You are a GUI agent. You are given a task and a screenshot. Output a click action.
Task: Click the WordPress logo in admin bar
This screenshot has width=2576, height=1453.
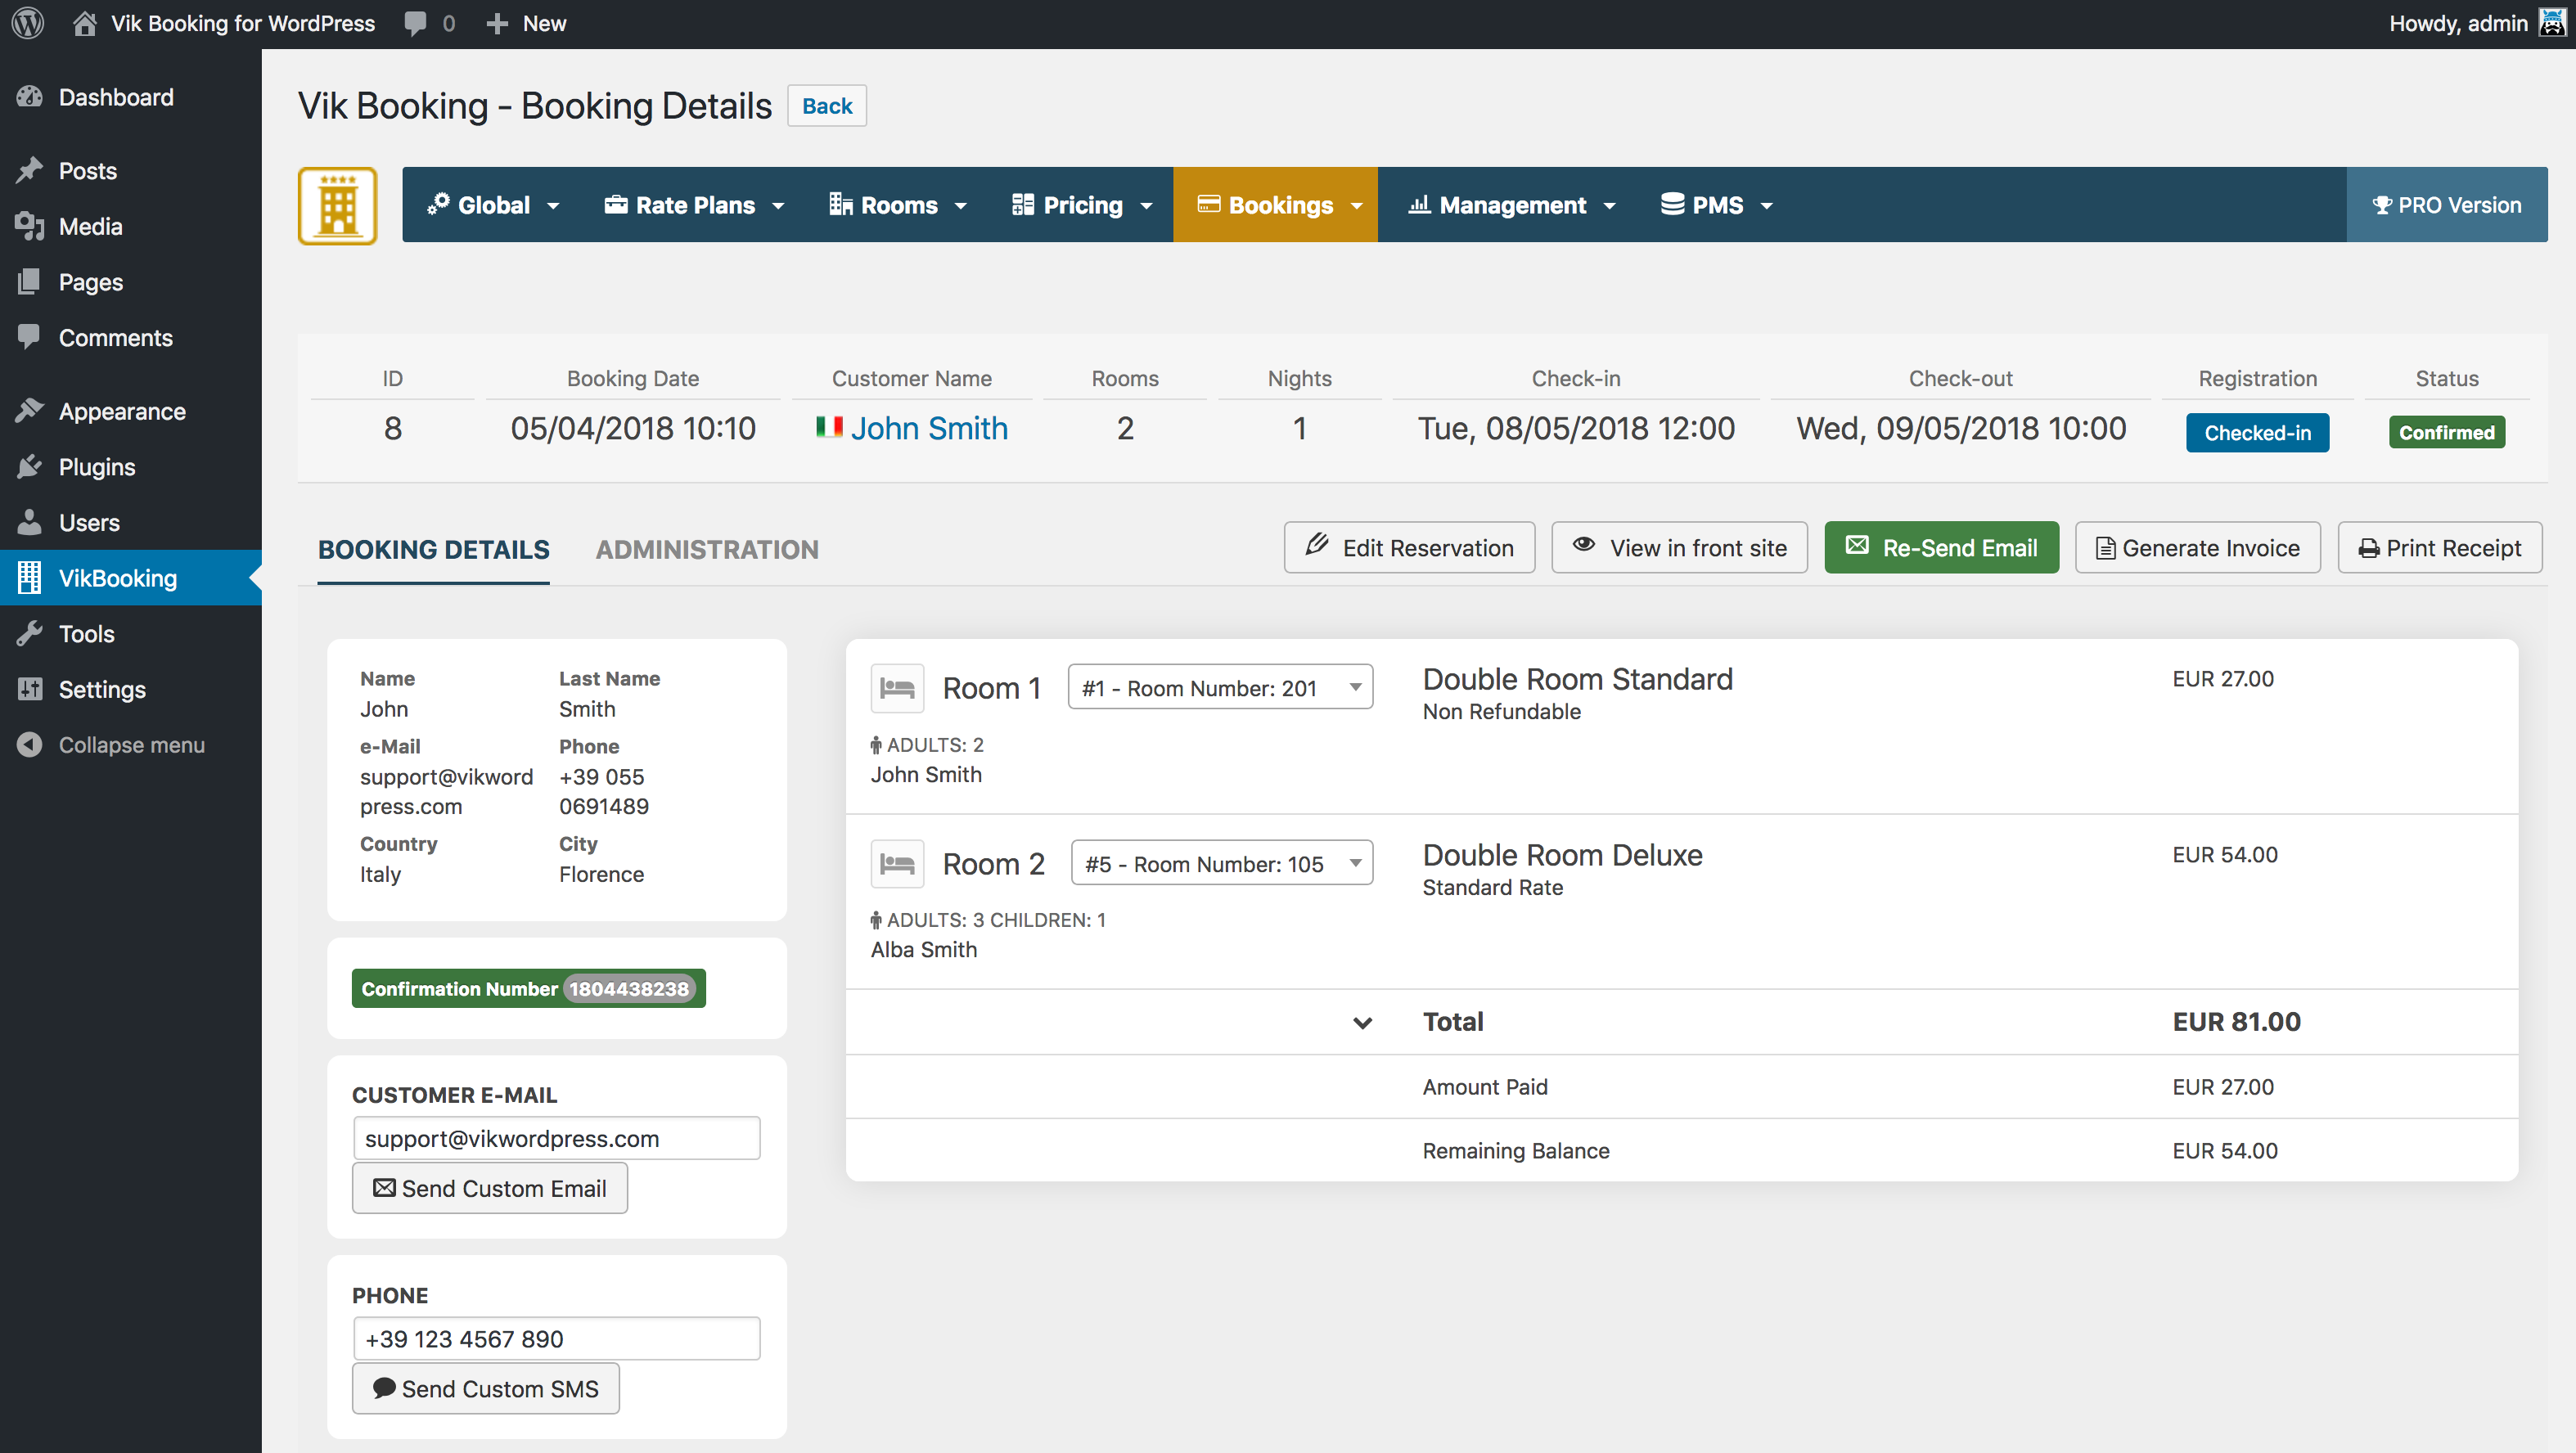click(28, 23)
